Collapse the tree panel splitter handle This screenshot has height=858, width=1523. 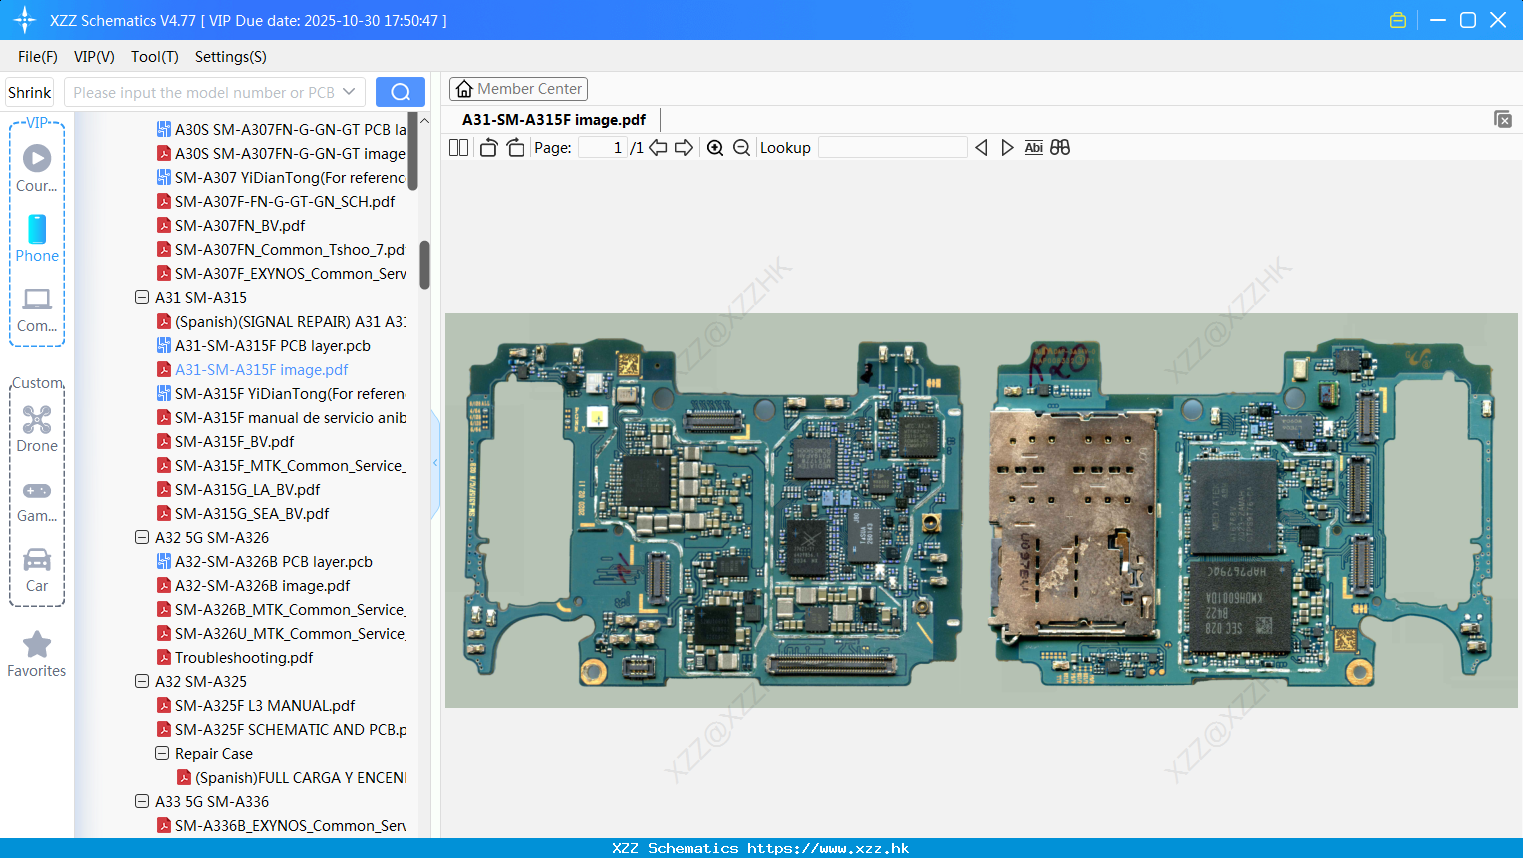pyautogui.click(x=435, y=463)
